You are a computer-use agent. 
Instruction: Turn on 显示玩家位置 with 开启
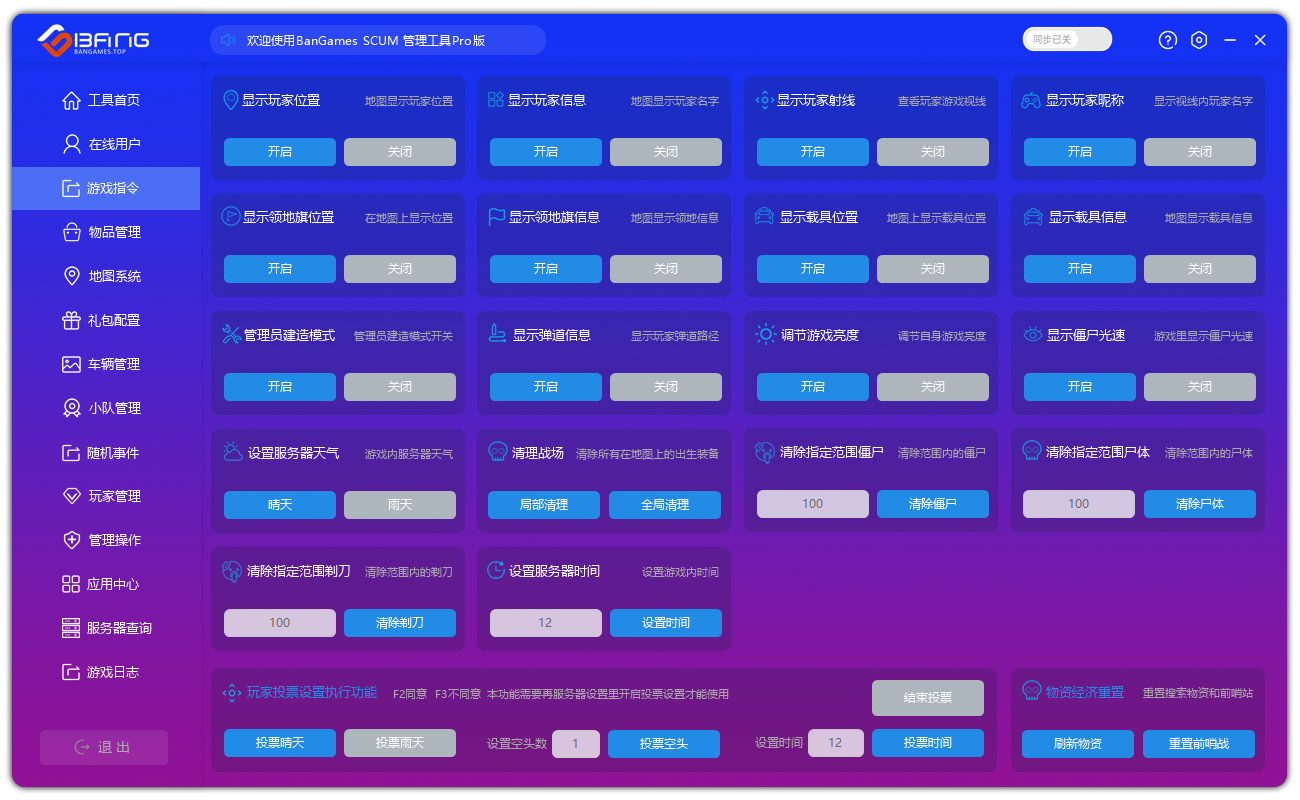280,152
